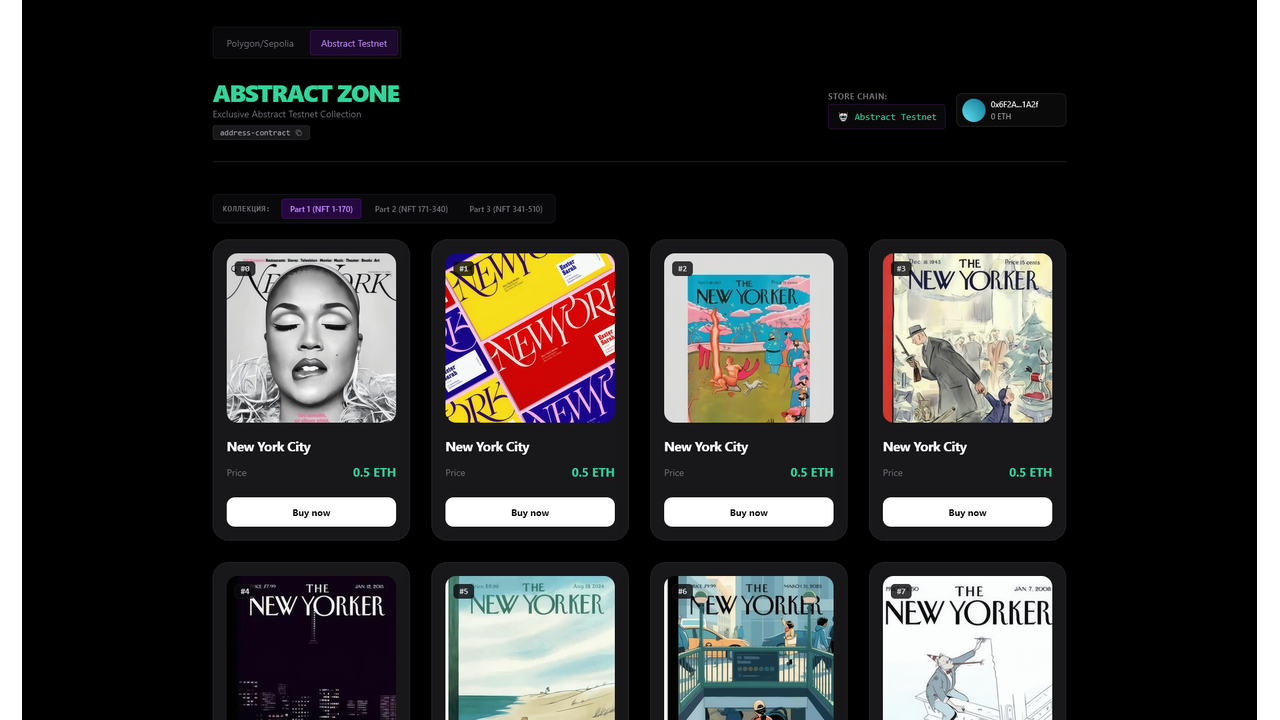Viewport: 1280px width, 720px height.
Task: Click the 0.5 ETH price on NFT #2
Action: pos(812,473)
